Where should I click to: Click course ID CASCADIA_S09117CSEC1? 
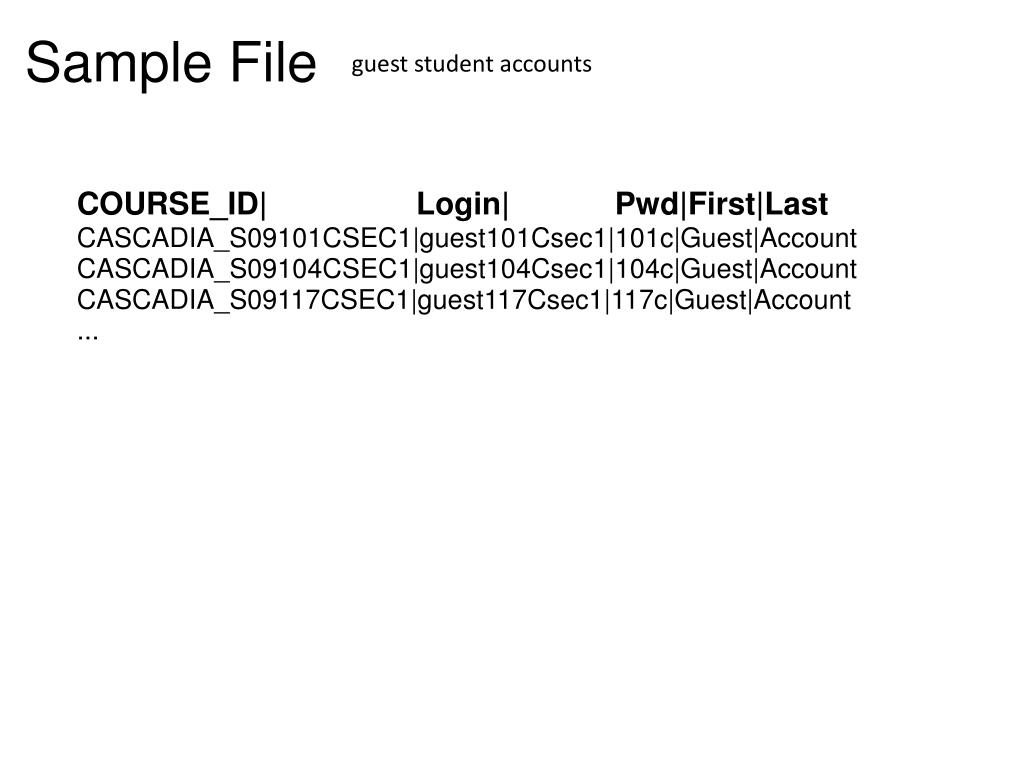[x=242, y=300]
